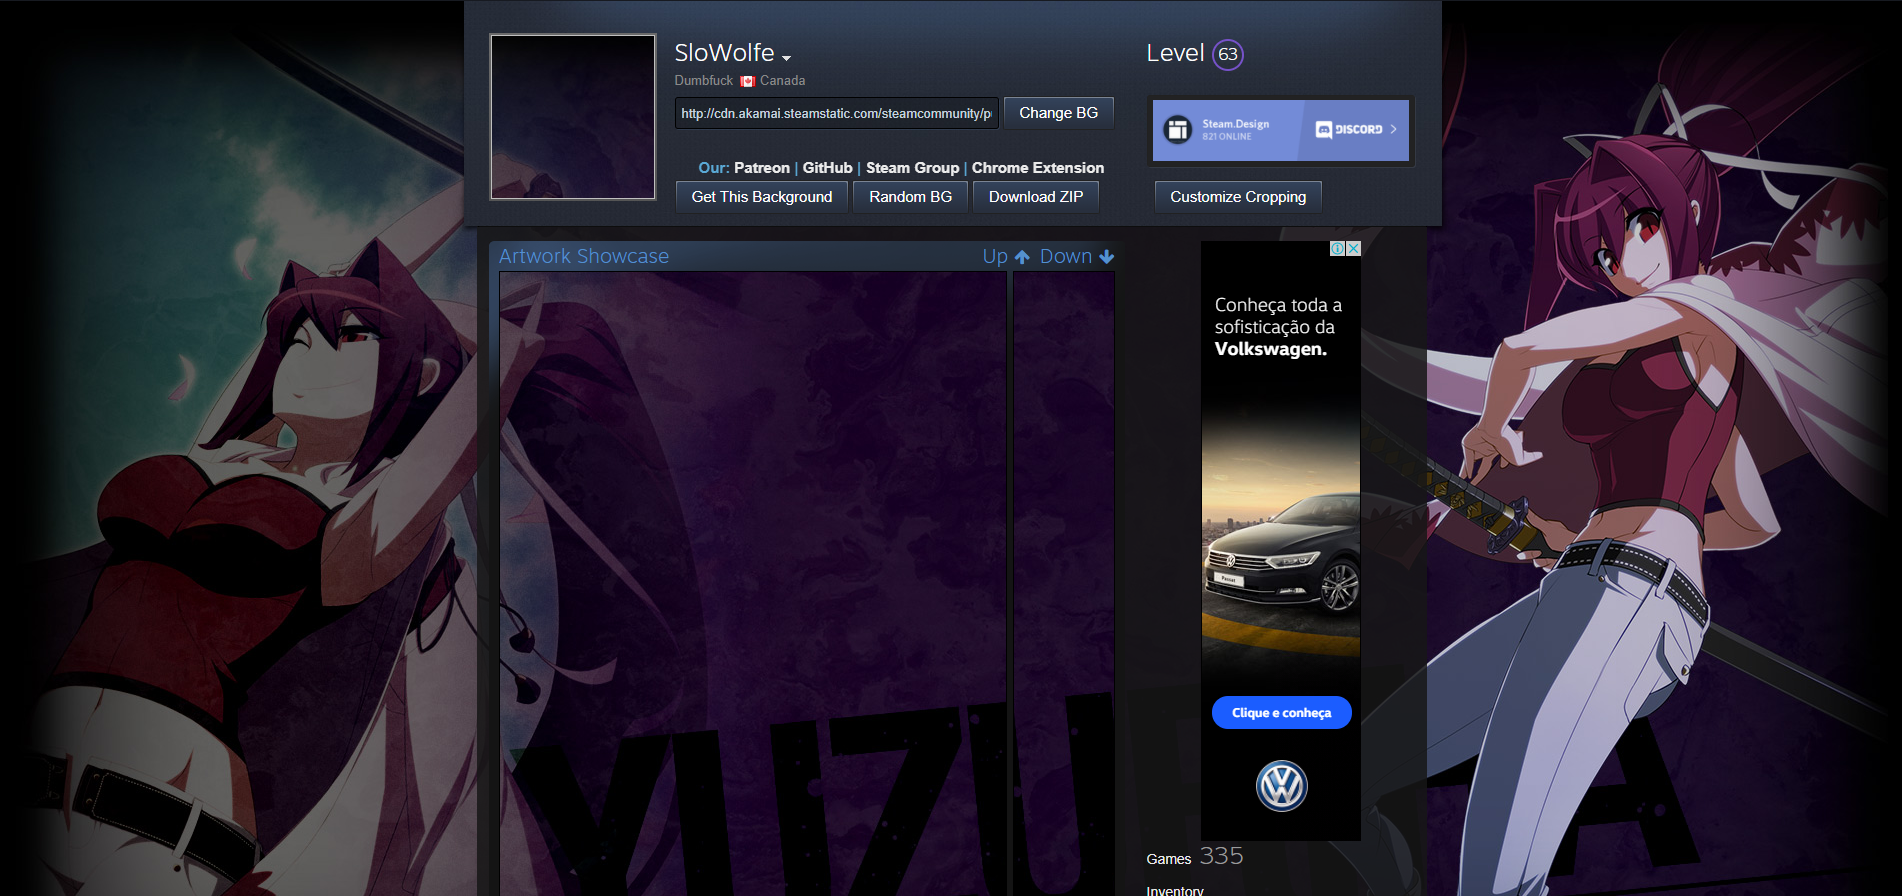Click the 'Level' label text
This screenshot has height=896, width=1902.
1175,53
